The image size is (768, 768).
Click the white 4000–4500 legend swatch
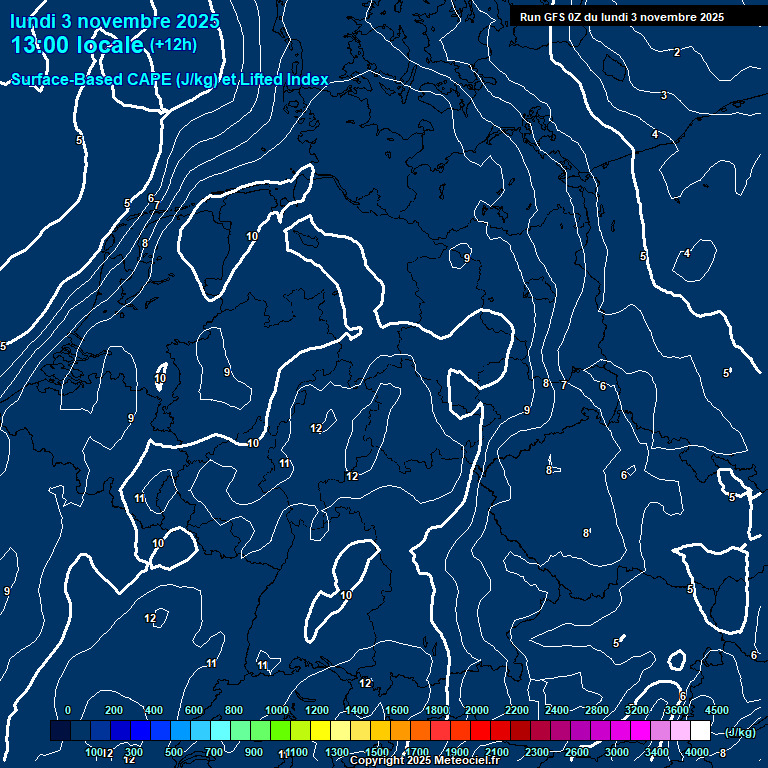tap(700, 730)
